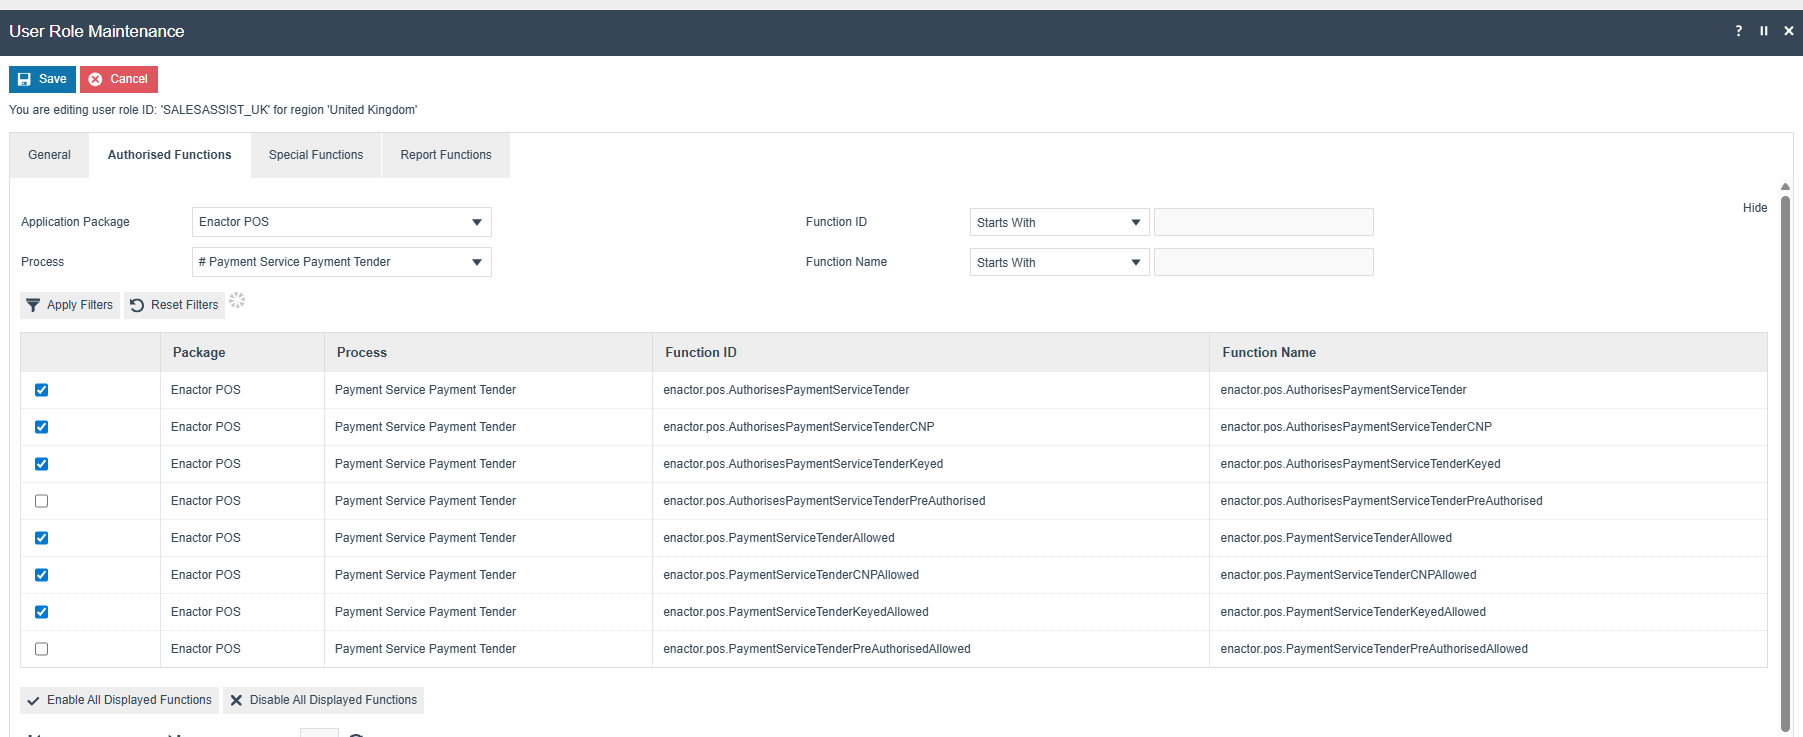This screenshot has height=737, width=1803.
Task: Reset all filters
Action: [x=174, y=305]
